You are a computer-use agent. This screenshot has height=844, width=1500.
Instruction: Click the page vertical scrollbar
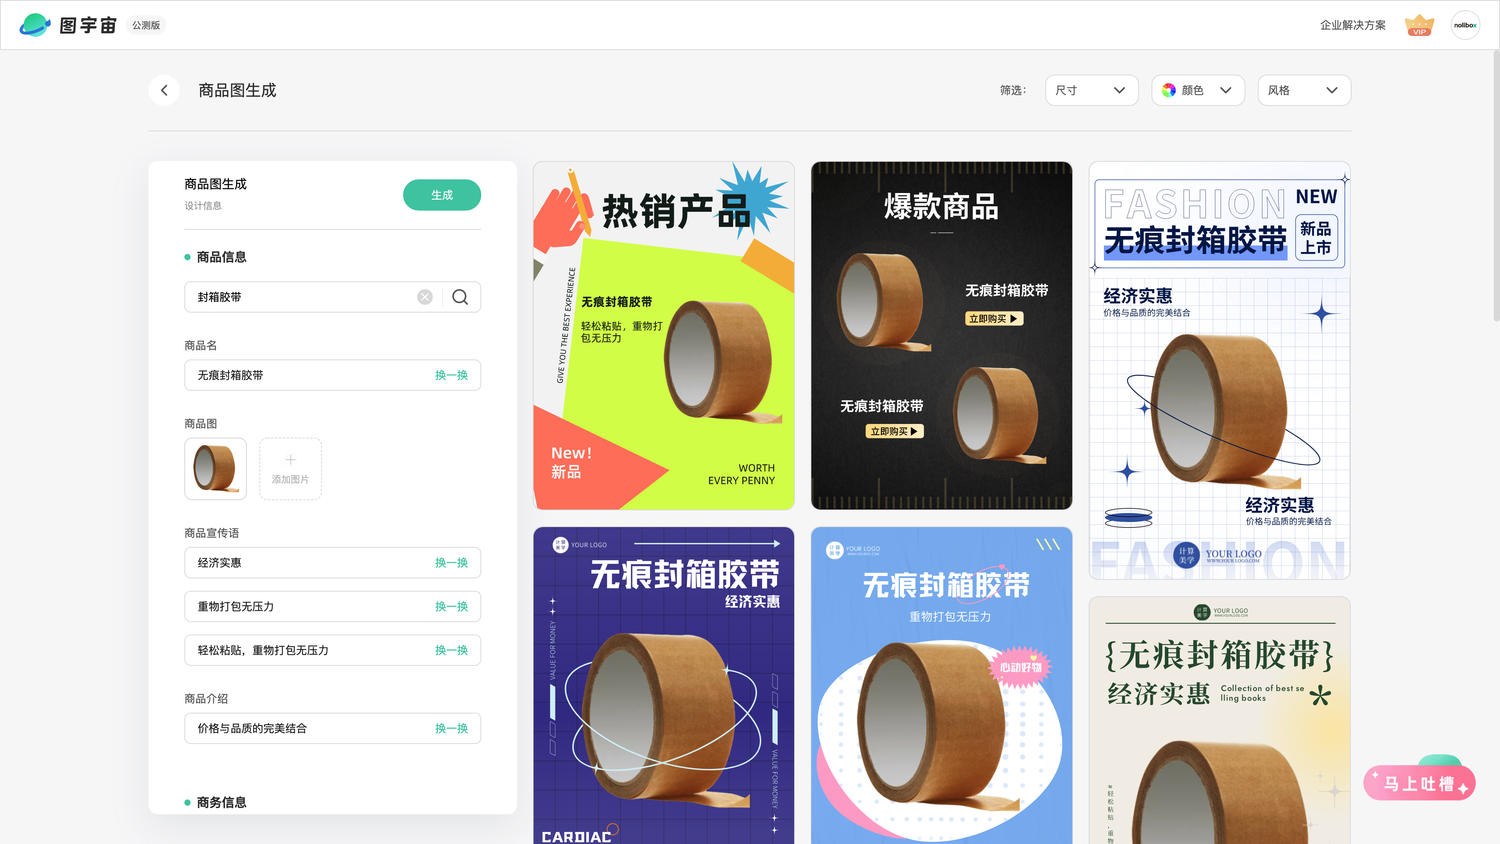tap(1496, 186)
